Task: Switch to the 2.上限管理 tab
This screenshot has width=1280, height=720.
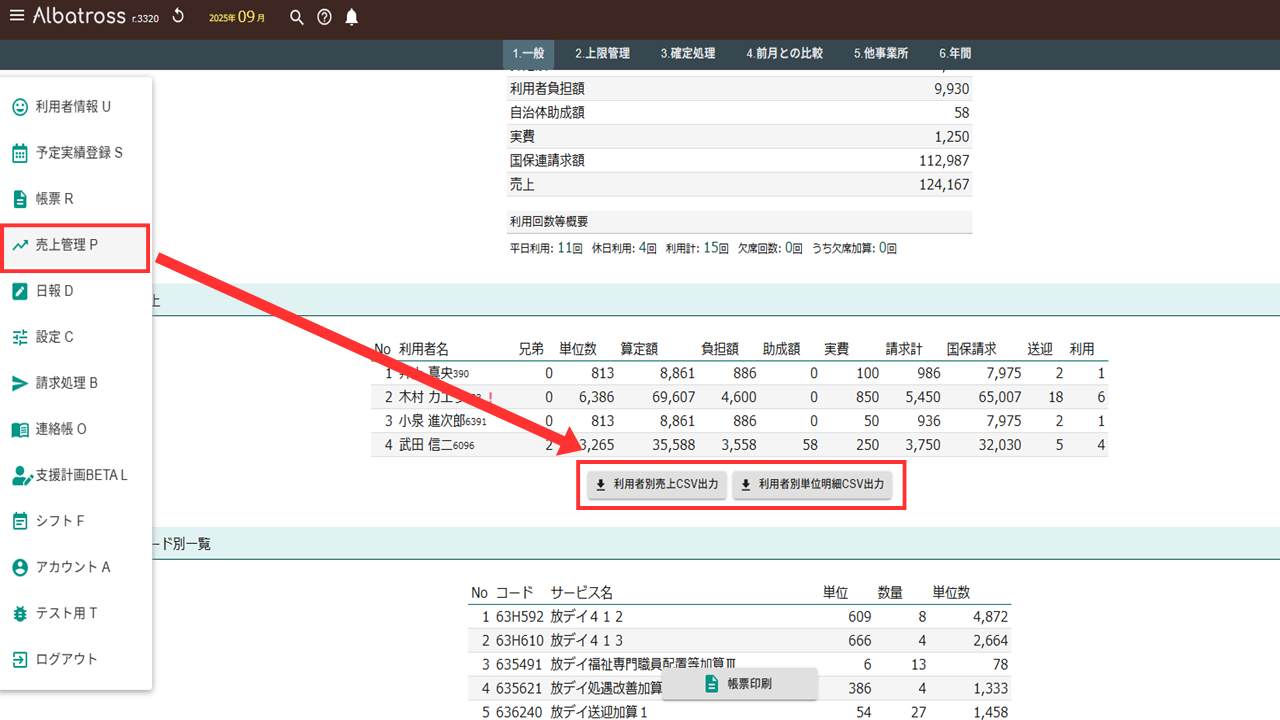Action: 602,54
